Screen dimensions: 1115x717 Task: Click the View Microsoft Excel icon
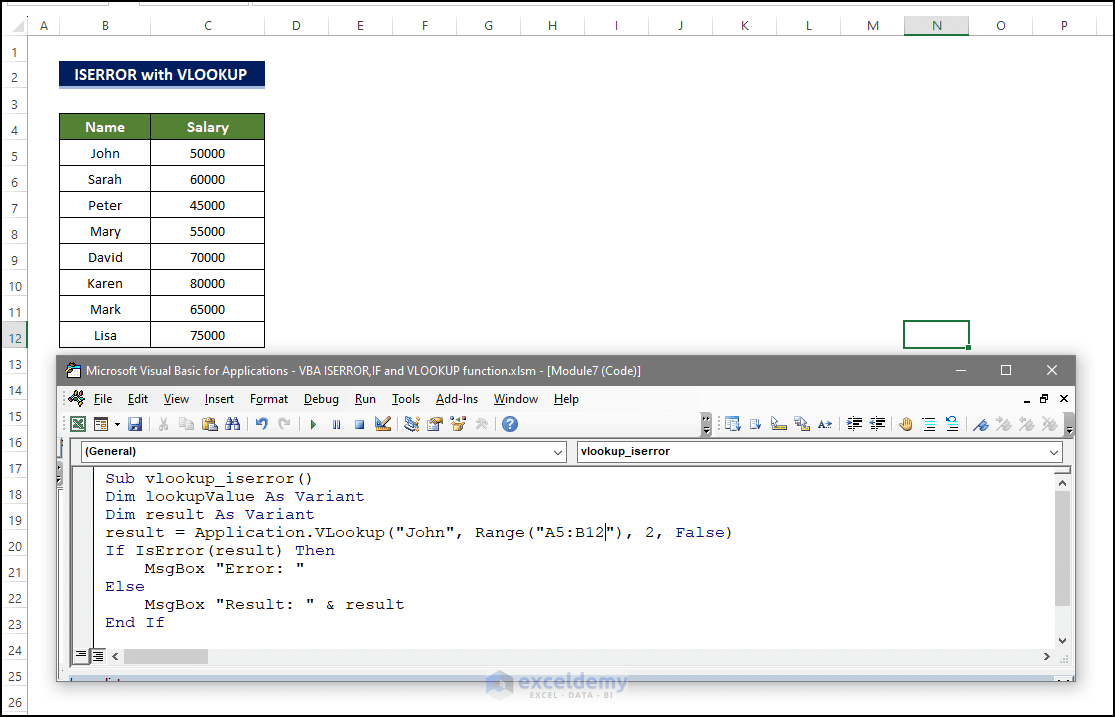pos(78,425)
